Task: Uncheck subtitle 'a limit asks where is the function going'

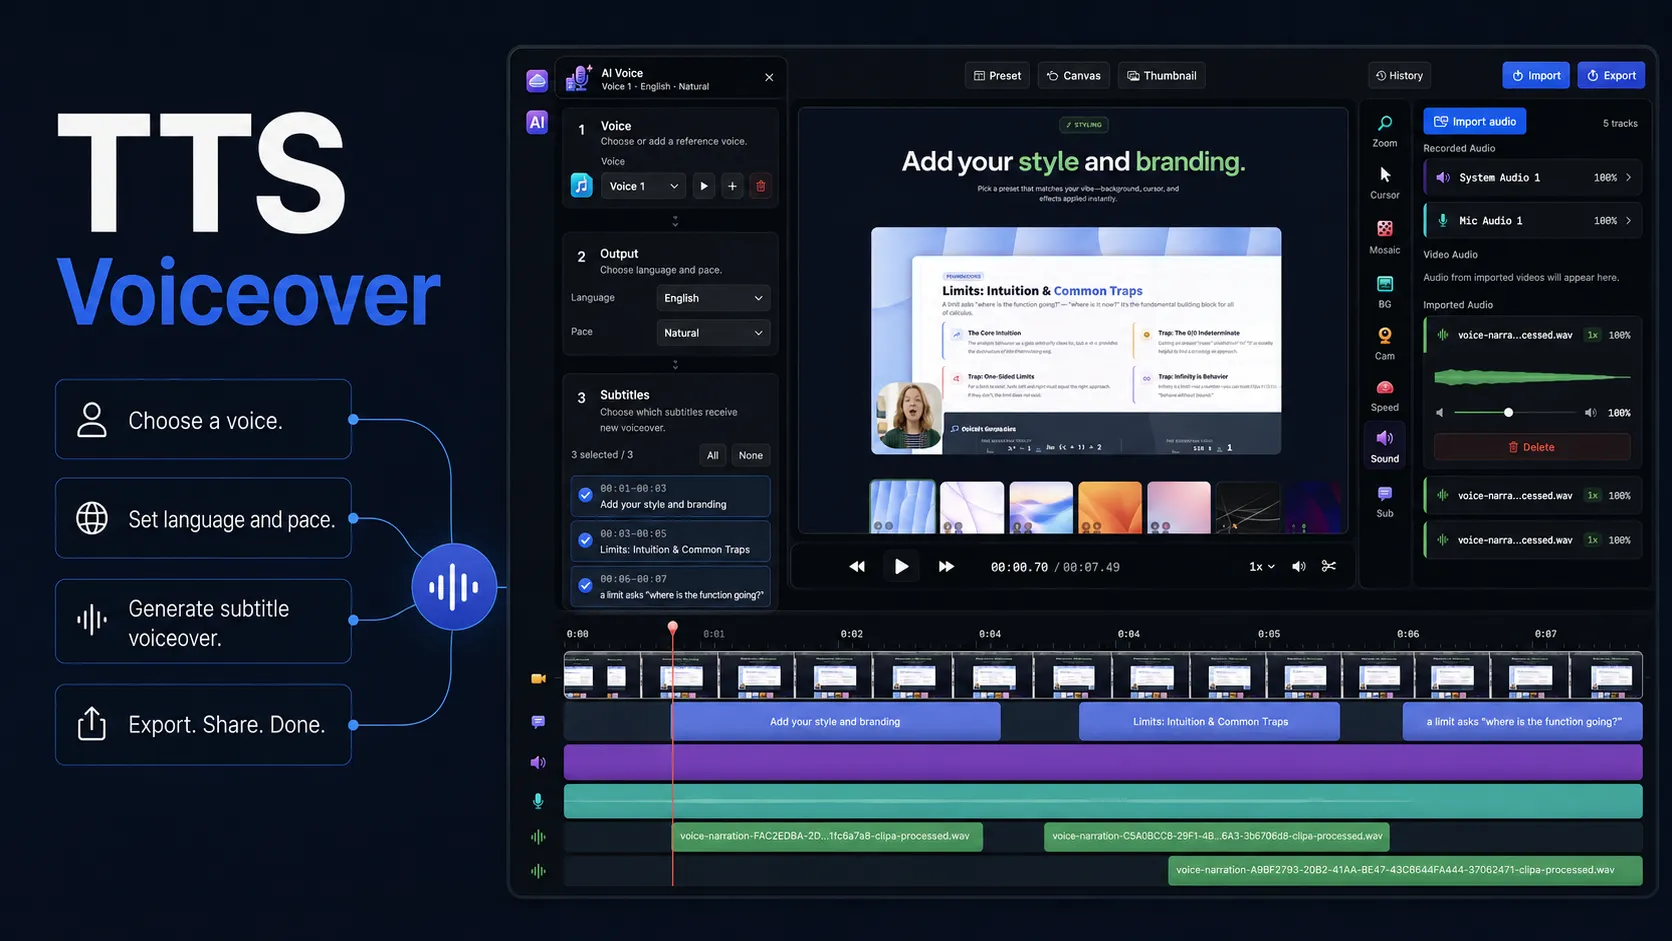Action: 585,586
